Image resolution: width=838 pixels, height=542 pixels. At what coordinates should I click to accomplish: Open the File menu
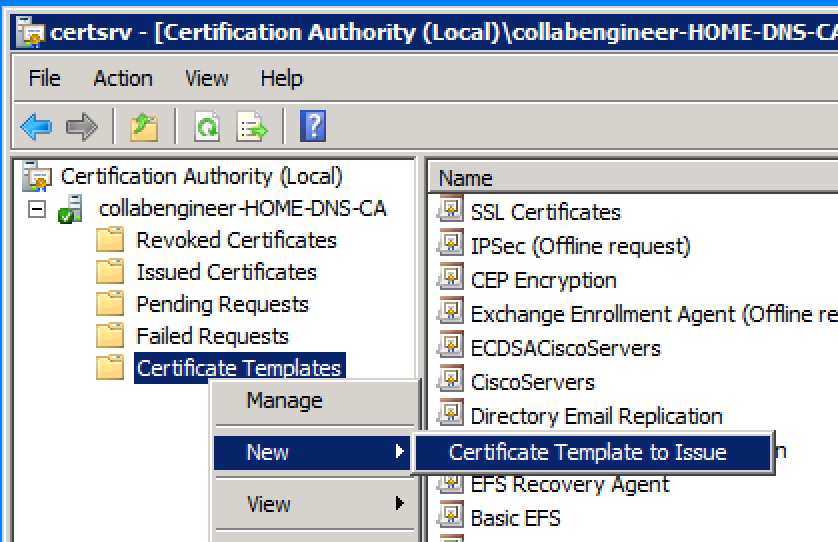44,78
